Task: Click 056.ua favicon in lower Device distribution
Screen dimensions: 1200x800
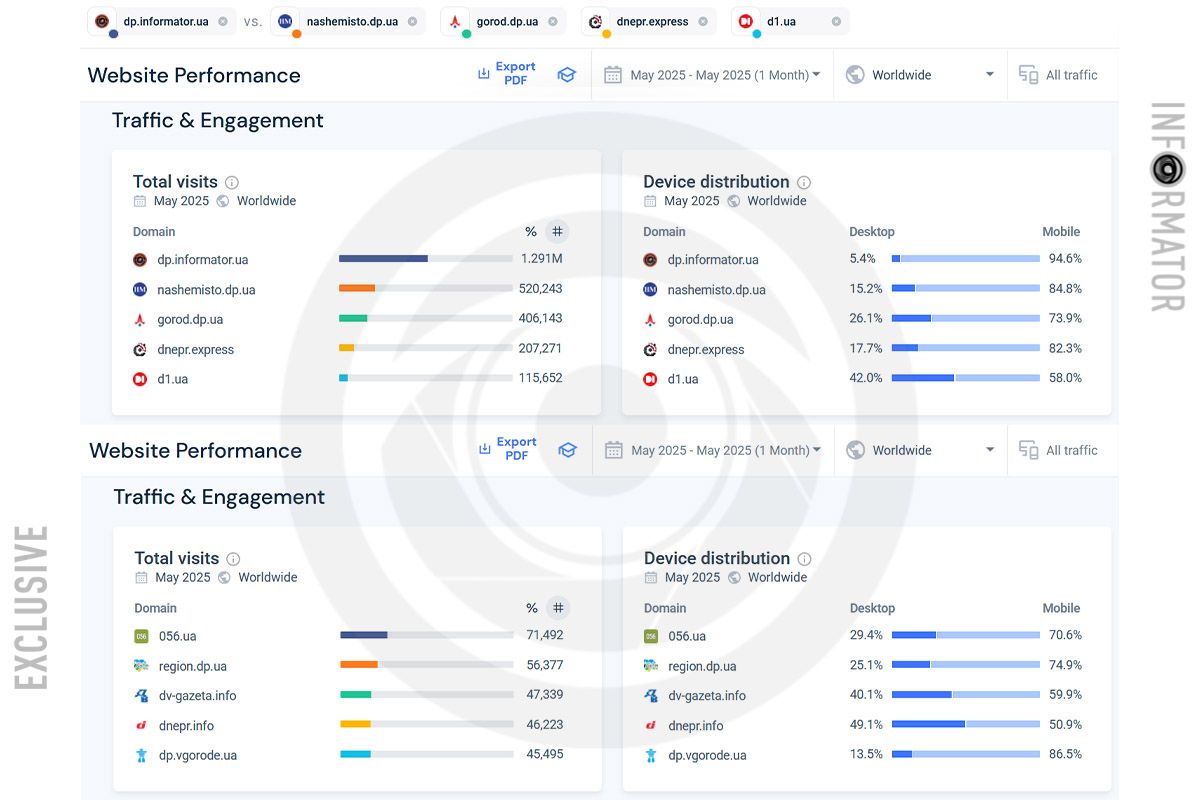Action: point(651,636)
